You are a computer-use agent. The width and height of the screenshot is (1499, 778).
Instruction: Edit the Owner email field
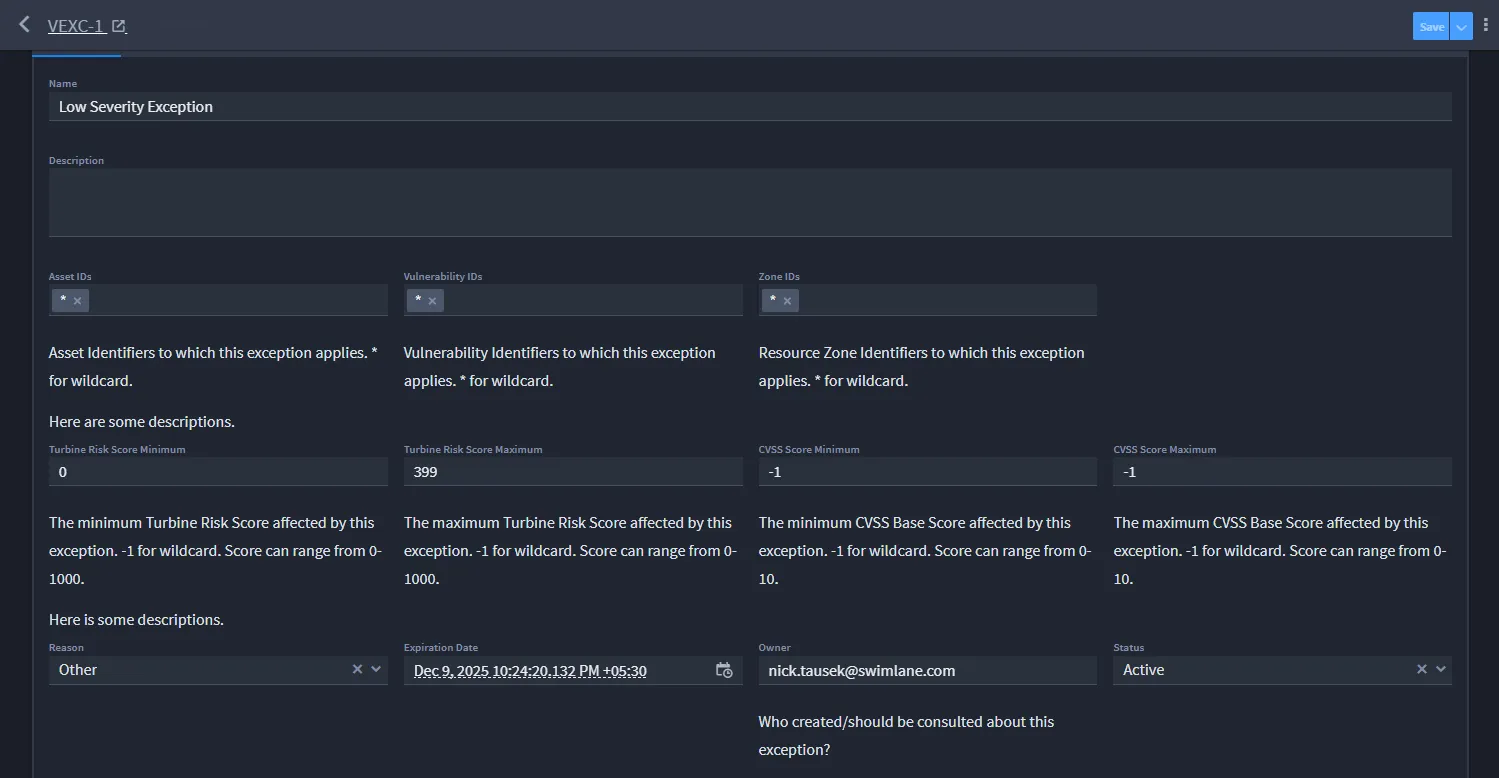coord(928,670)
